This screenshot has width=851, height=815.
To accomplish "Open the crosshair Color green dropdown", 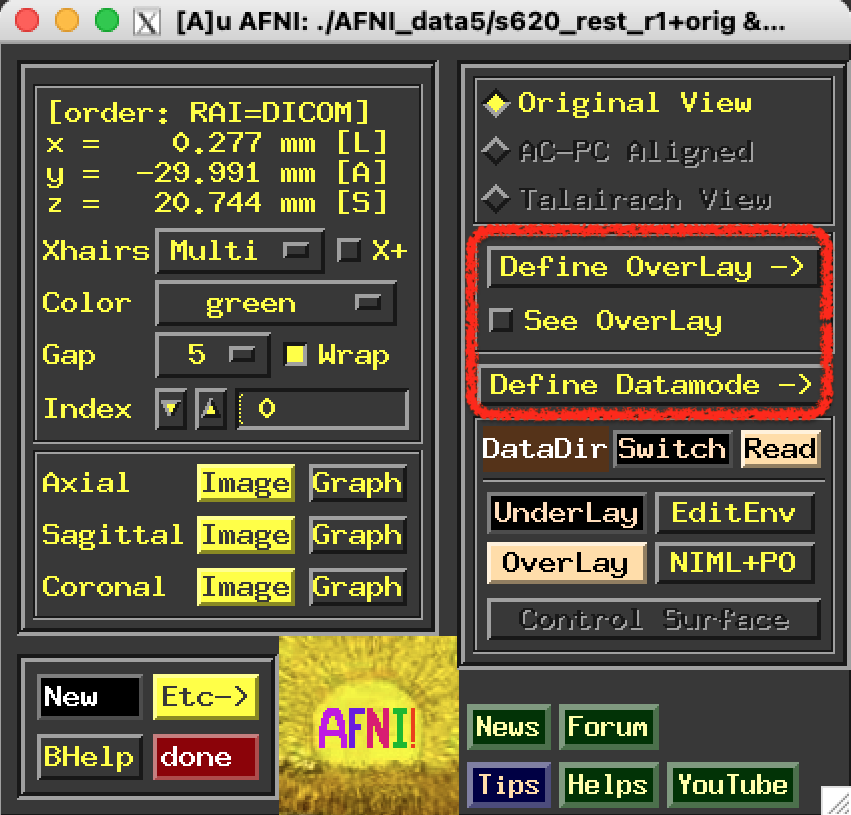I will pyautogui.click(x=275, y=303).
